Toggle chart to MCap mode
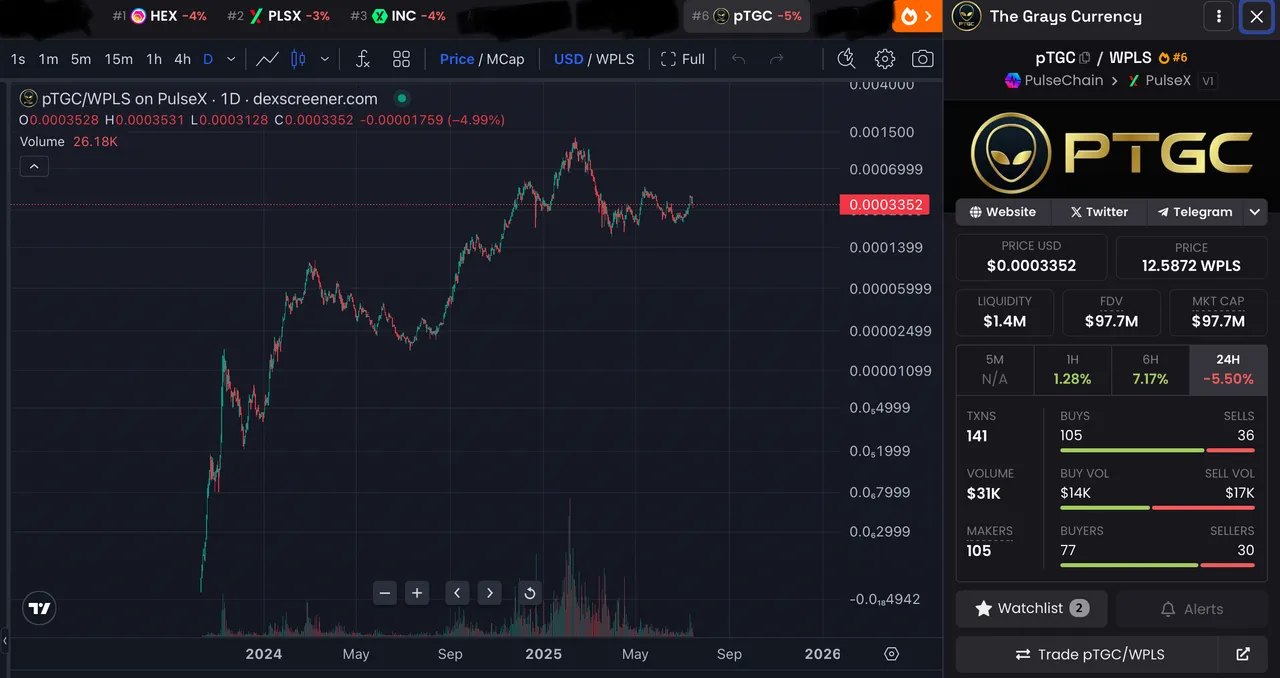1280x678 pixels. pos(505,59)
